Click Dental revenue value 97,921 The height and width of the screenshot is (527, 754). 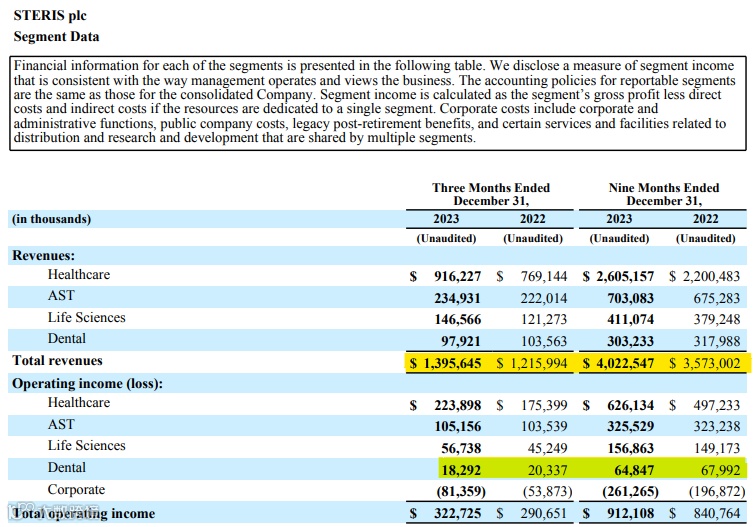[x=461, y=341]
